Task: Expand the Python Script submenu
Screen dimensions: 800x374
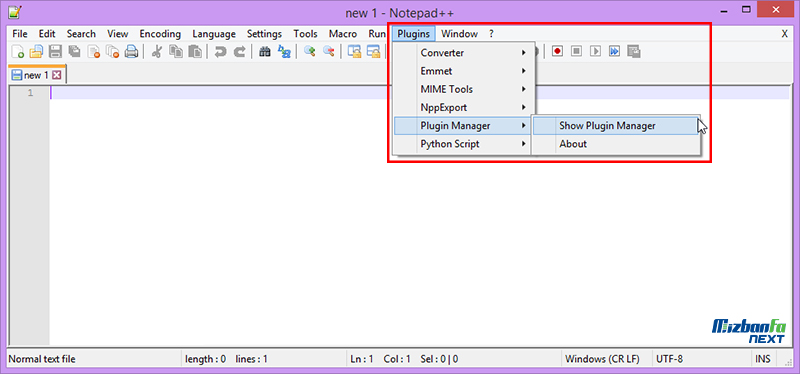Action: (x=463, y=144)
